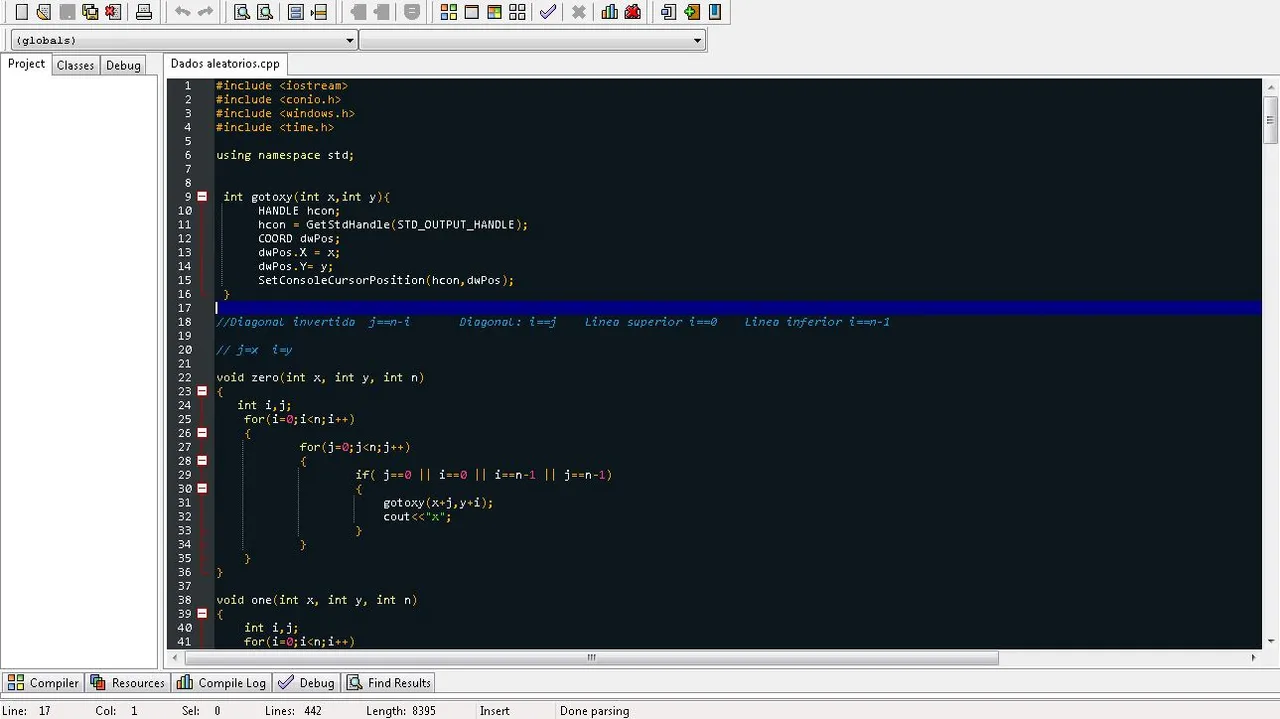Click the New file toolbar icon

pos(21,12)
